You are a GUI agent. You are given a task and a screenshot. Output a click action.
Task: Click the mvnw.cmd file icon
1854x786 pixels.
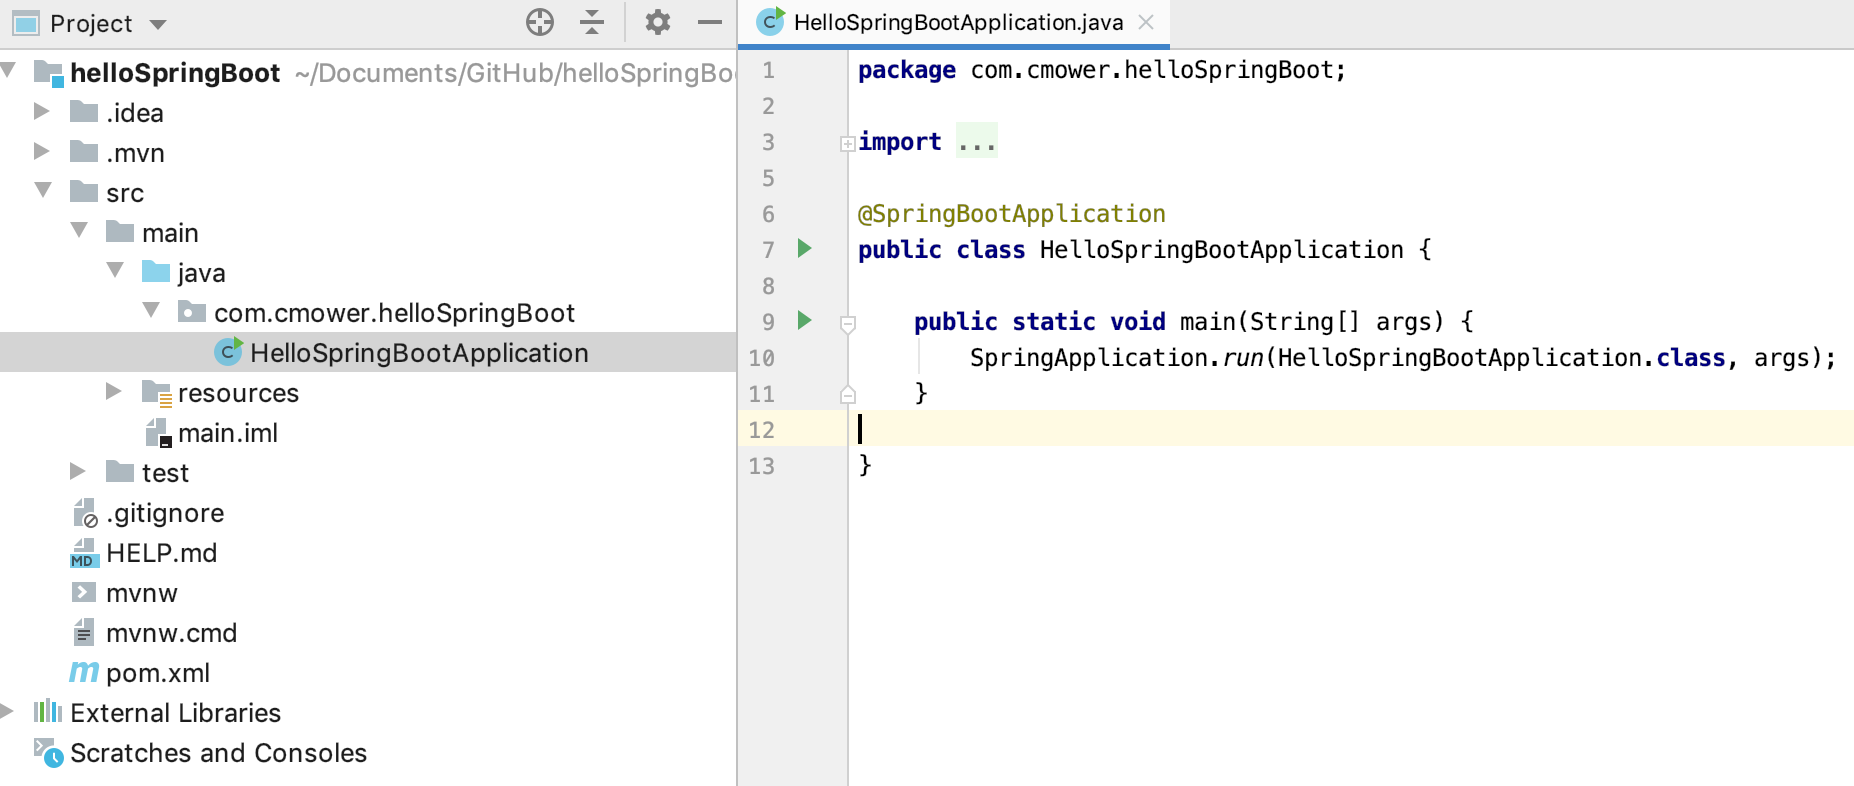(x=84, y=632)
